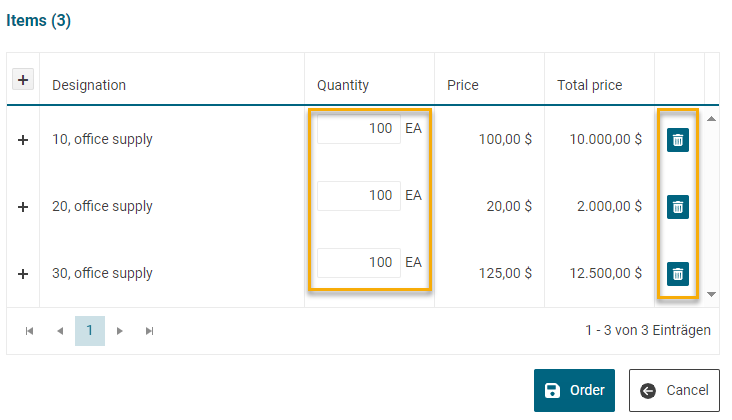Expand row 20, office supply
This screenshot has height=420, width=732.
[x=23, y=207]
